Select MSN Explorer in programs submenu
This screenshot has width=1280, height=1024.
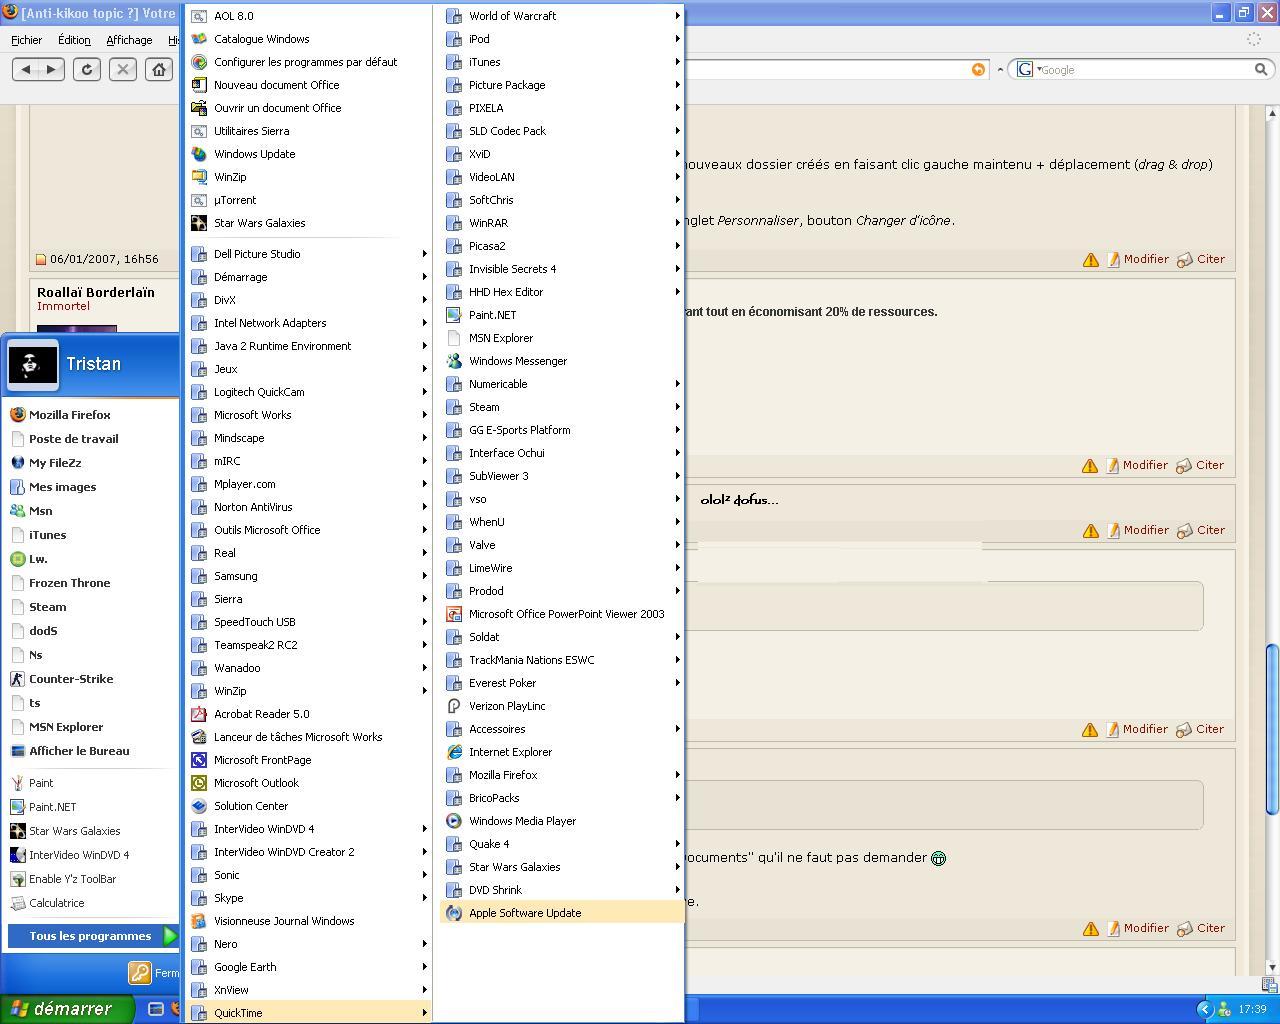[562, 338]
